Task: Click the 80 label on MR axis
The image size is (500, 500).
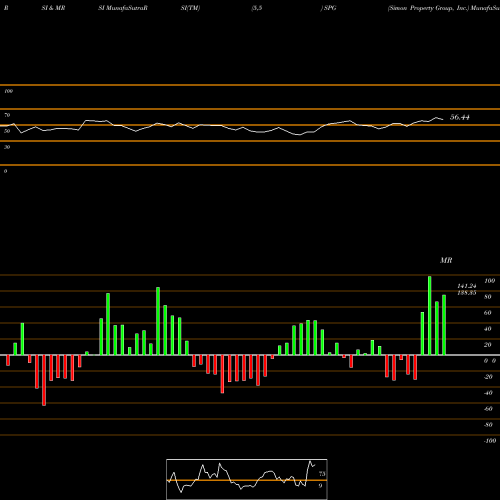Action: tap(488, 297)
